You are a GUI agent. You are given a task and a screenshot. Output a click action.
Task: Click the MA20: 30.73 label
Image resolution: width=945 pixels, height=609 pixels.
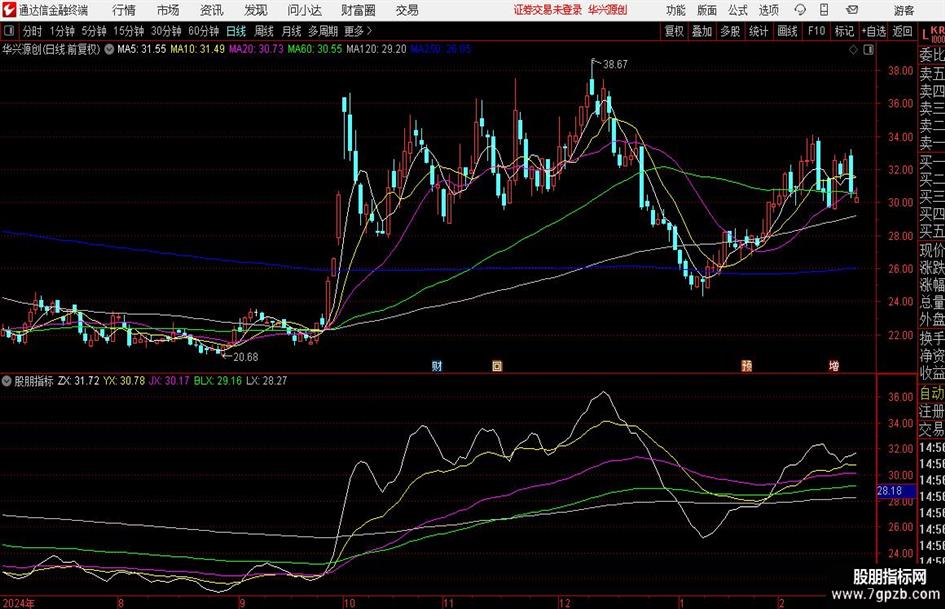256,49
